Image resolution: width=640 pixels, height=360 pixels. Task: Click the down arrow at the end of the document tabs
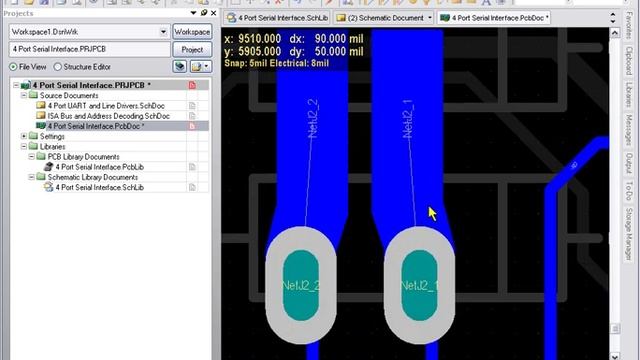click(613, 21)
